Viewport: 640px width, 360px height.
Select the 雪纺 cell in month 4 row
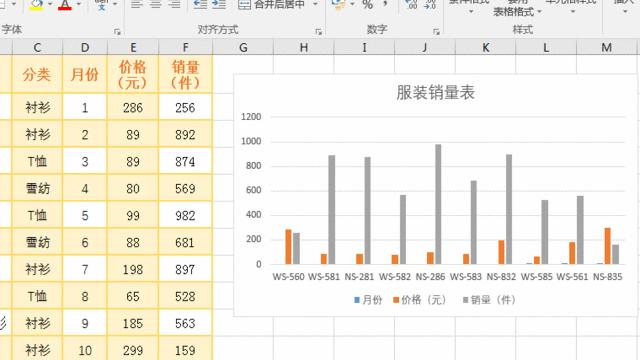click(37, 188)
